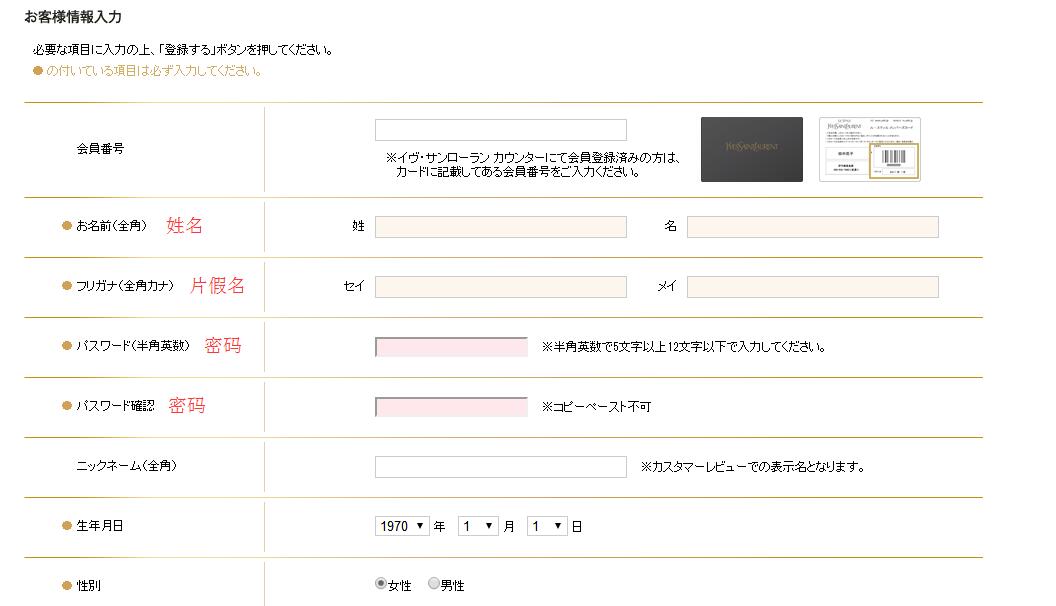The image size is (1056, 606).
Task: Click the white member's card barcode image
Action: click(x=869, y=149)
